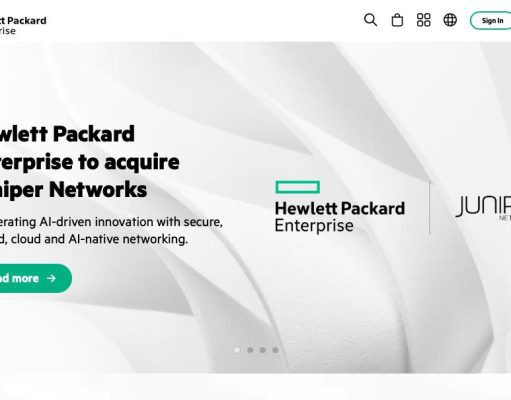Click the Enterprise word in banner logo
Image resolution: width=511 pixels, height=400 pixels.
click(x=314, y=226)
